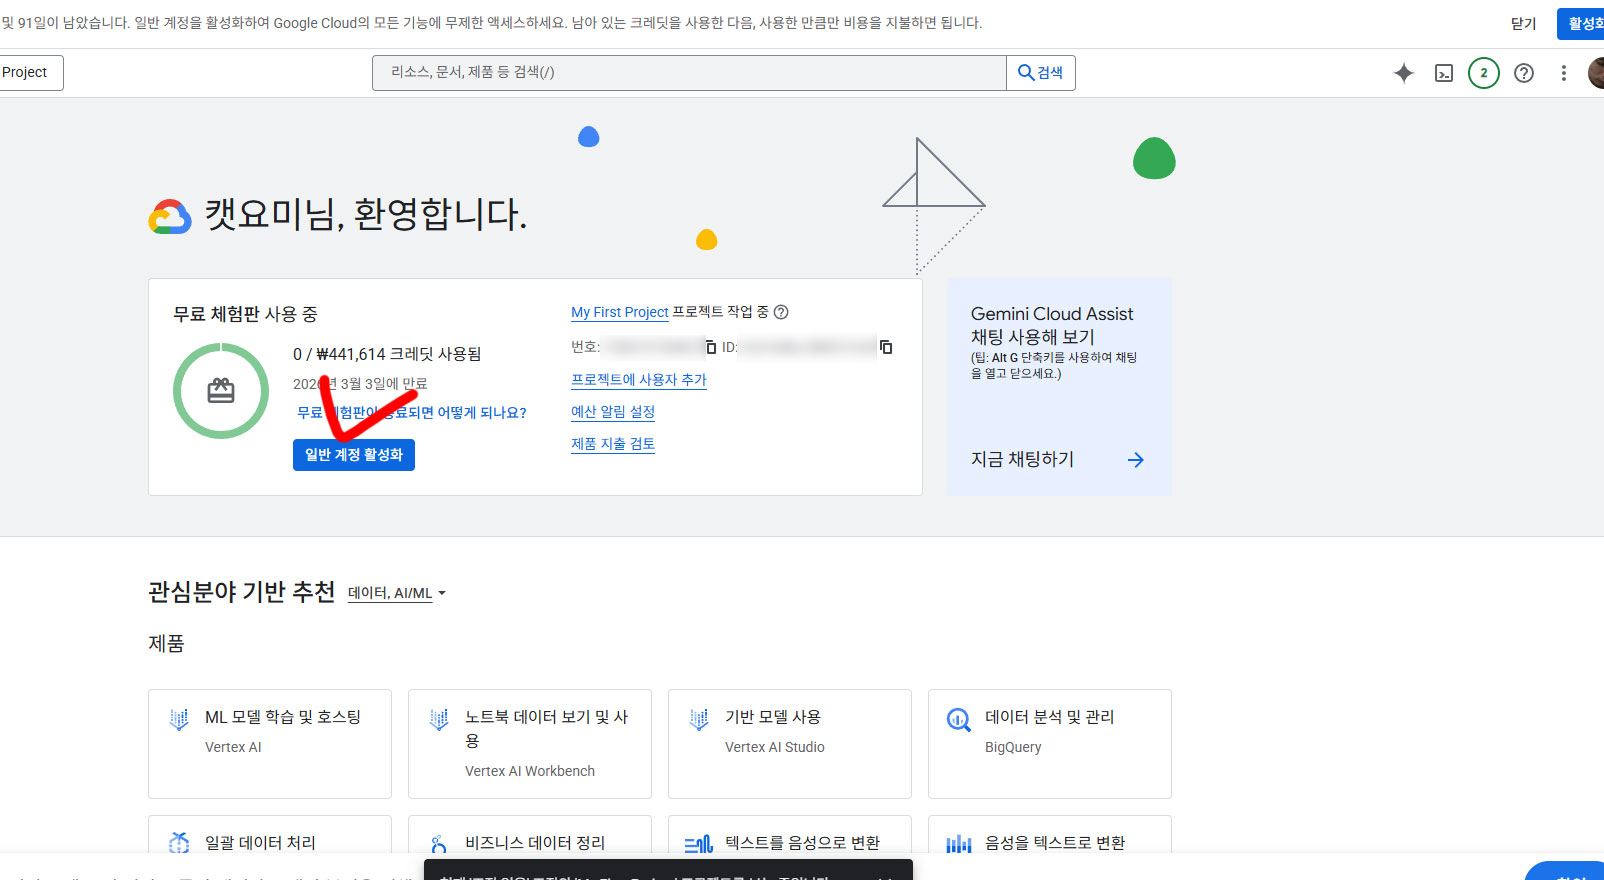
Task: Click BigQuery icon on 데이터 분석 card
Action: pyautogui.click(x=959, y=719)
